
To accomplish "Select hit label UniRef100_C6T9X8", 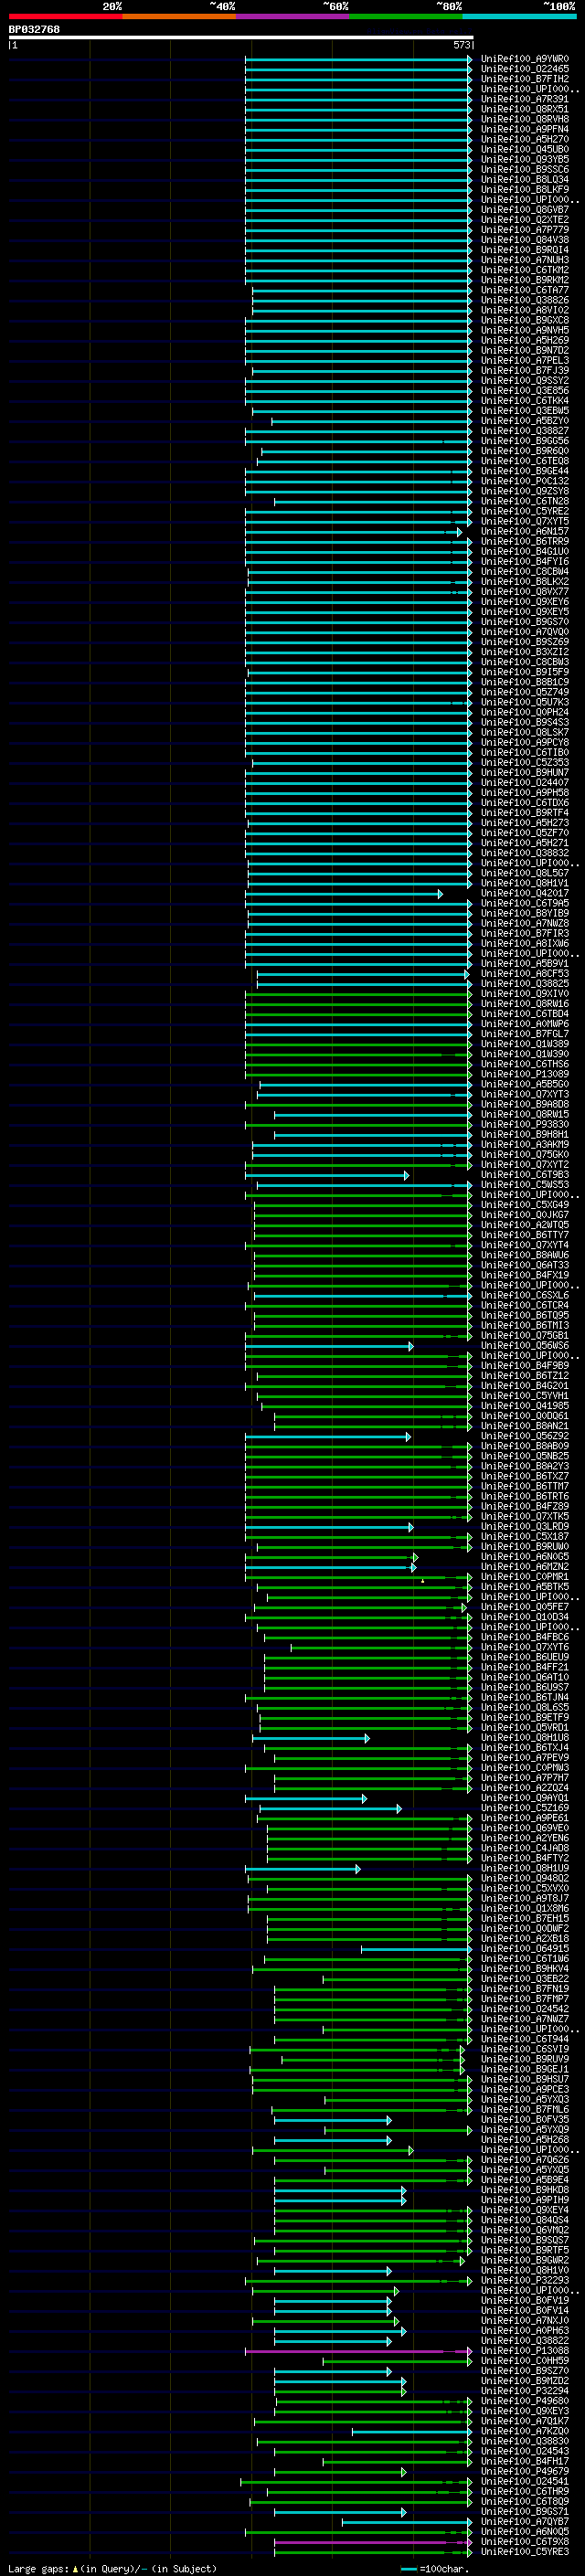I will pyautogui.click(x=524, y=2542).
